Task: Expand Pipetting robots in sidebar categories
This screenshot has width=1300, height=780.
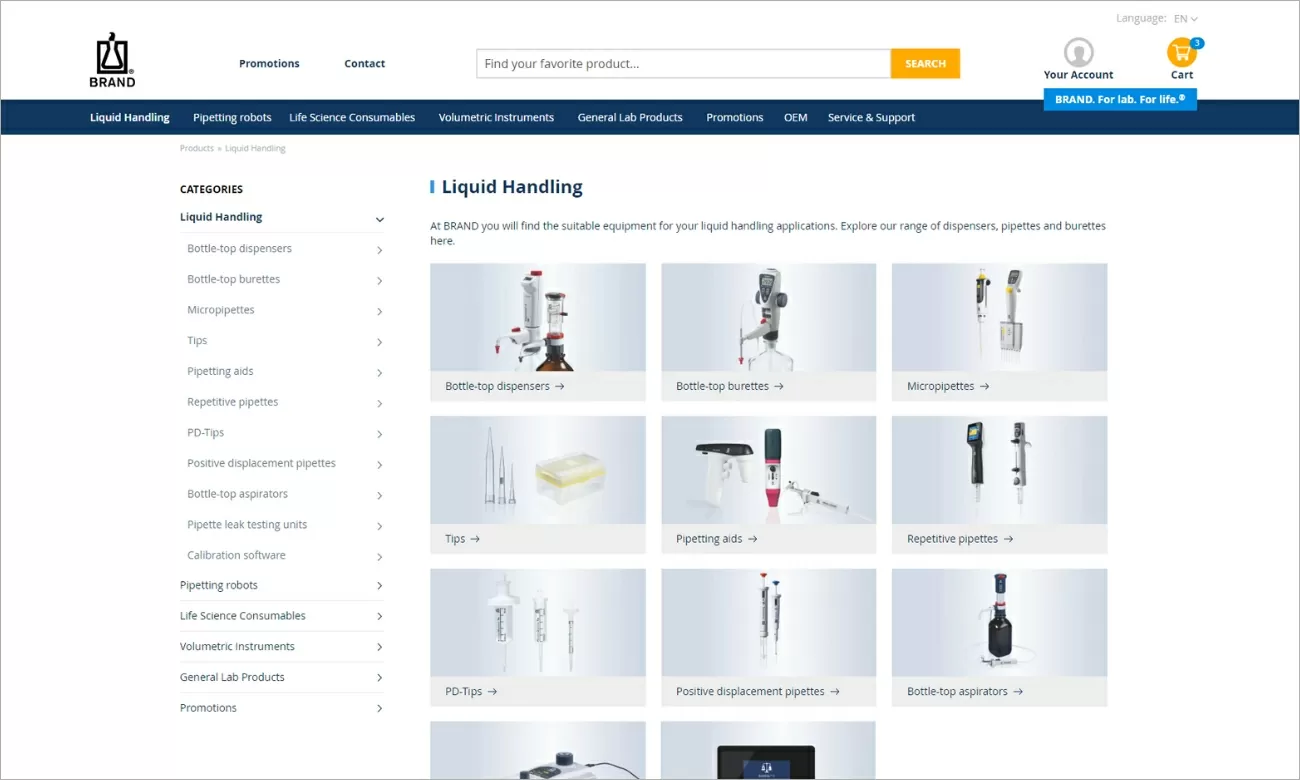Action: (x=379, y=586)
